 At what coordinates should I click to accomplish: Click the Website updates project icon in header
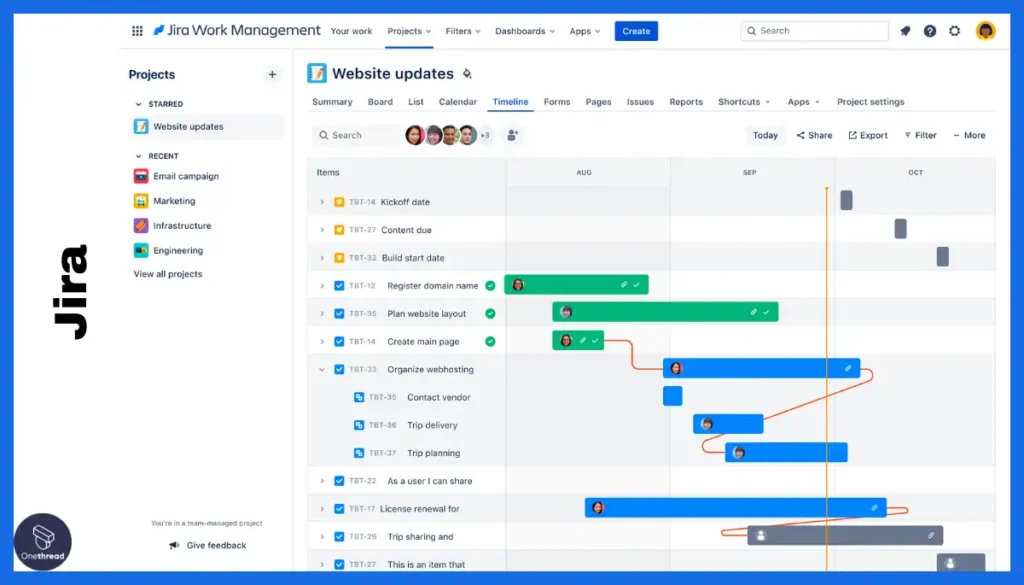tap(317, 73)
